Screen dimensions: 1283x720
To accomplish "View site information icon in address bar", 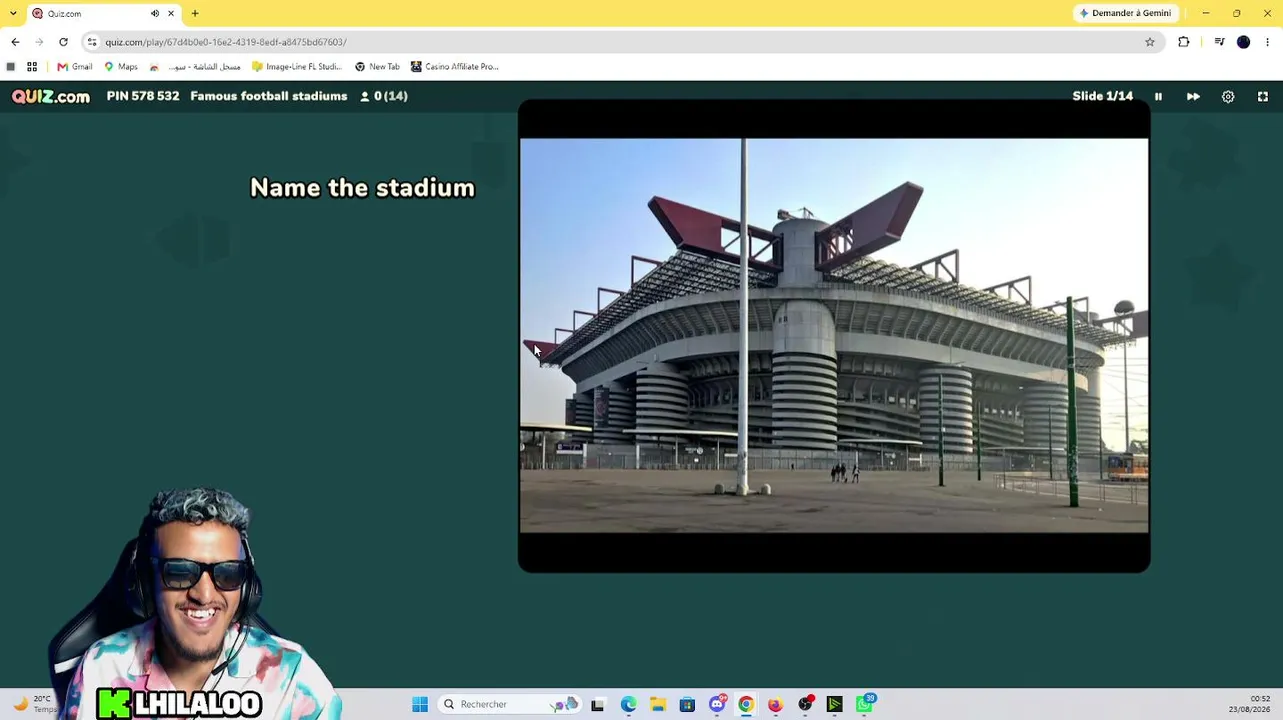I will point(92,42).
